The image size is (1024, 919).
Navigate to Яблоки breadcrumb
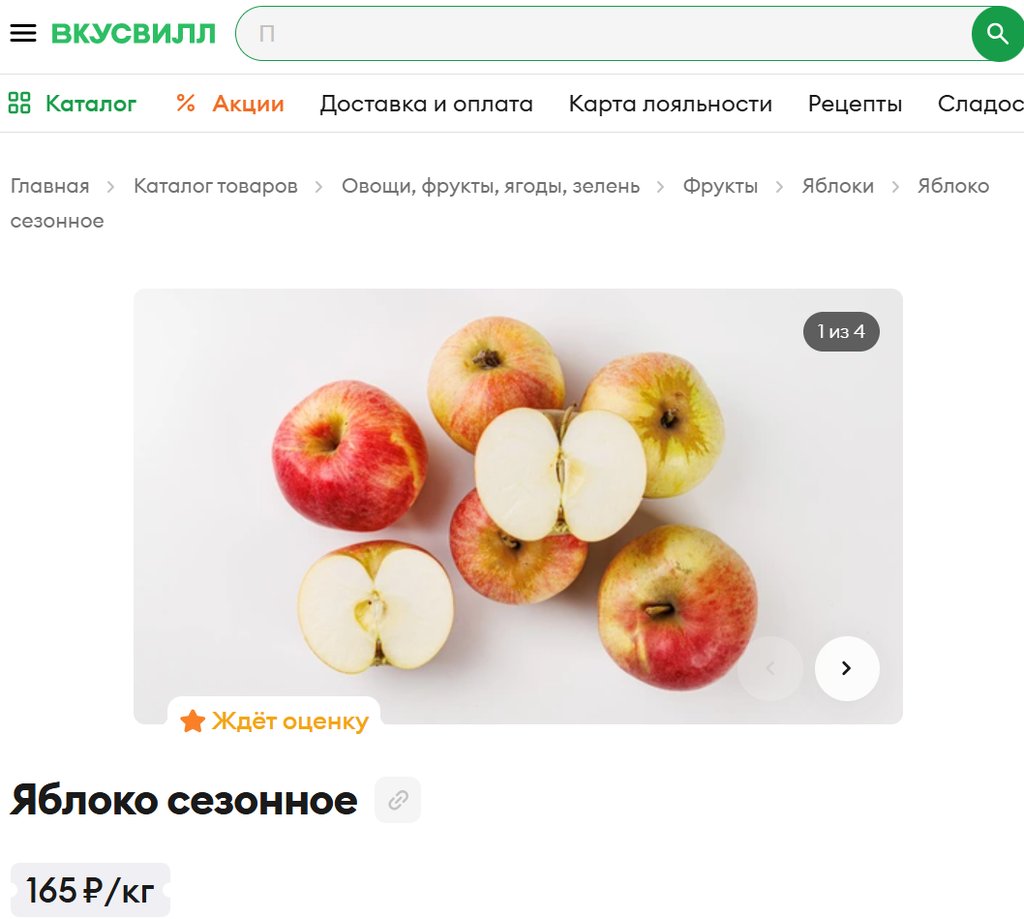[838, 186]
